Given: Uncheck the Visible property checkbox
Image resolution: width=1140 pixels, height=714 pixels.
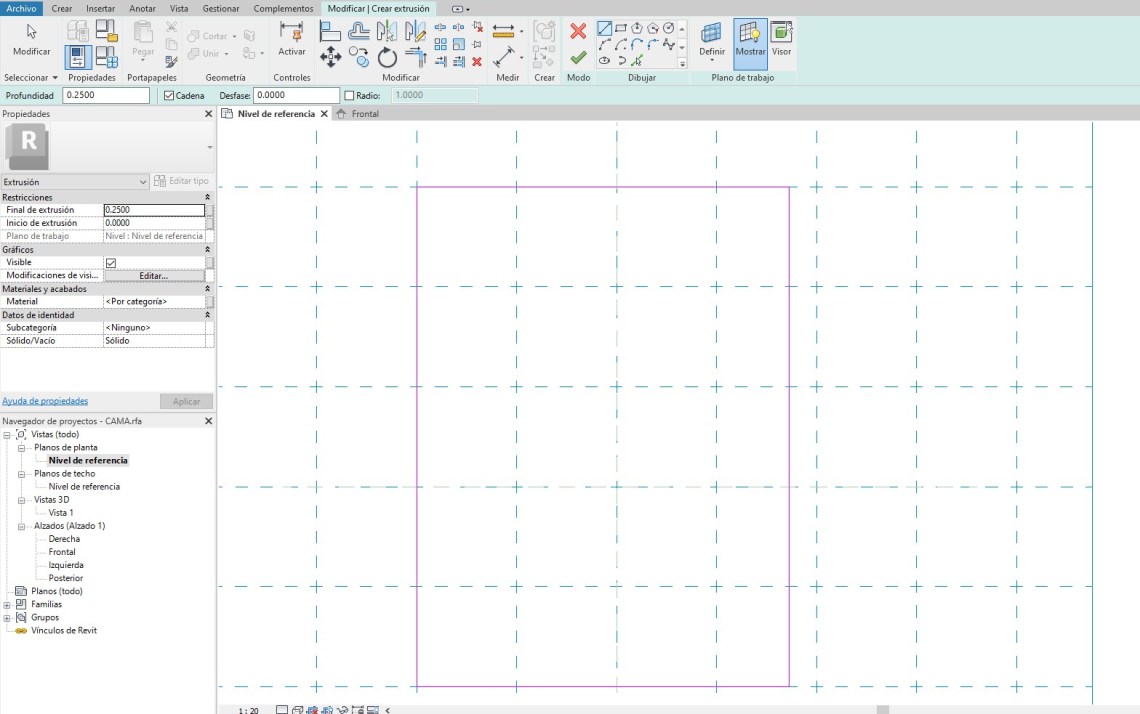Looking at the screenshot, I should pyautogui.click(x=111, y=263).
